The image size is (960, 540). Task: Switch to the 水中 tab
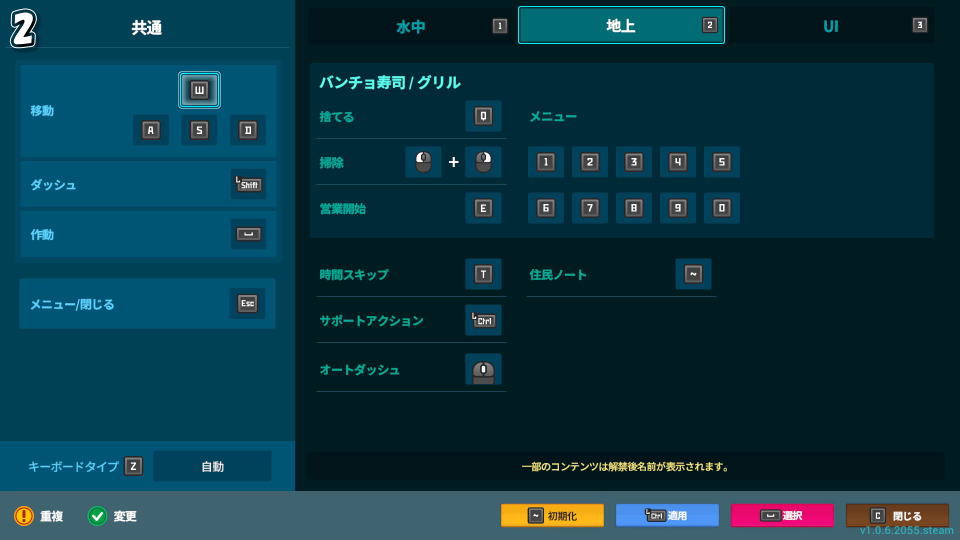pyautogui.click(x=411, y=26)
